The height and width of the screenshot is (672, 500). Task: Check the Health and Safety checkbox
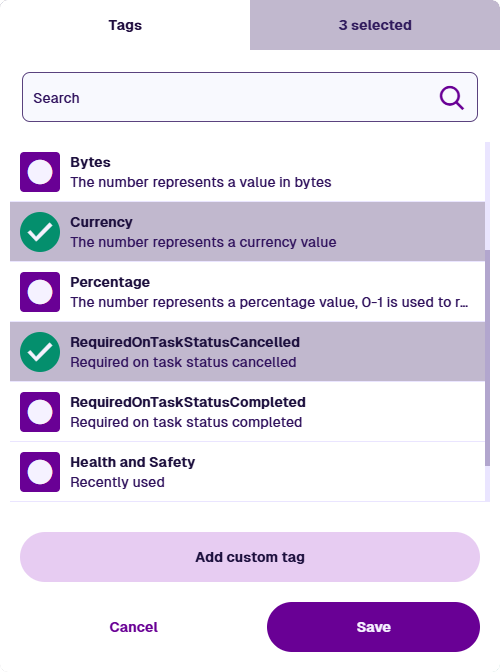click(x=40, y=472)
